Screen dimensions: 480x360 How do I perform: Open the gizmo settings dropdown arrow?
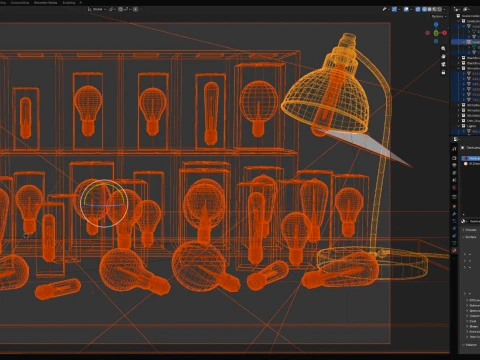click(x=399, y=9)
